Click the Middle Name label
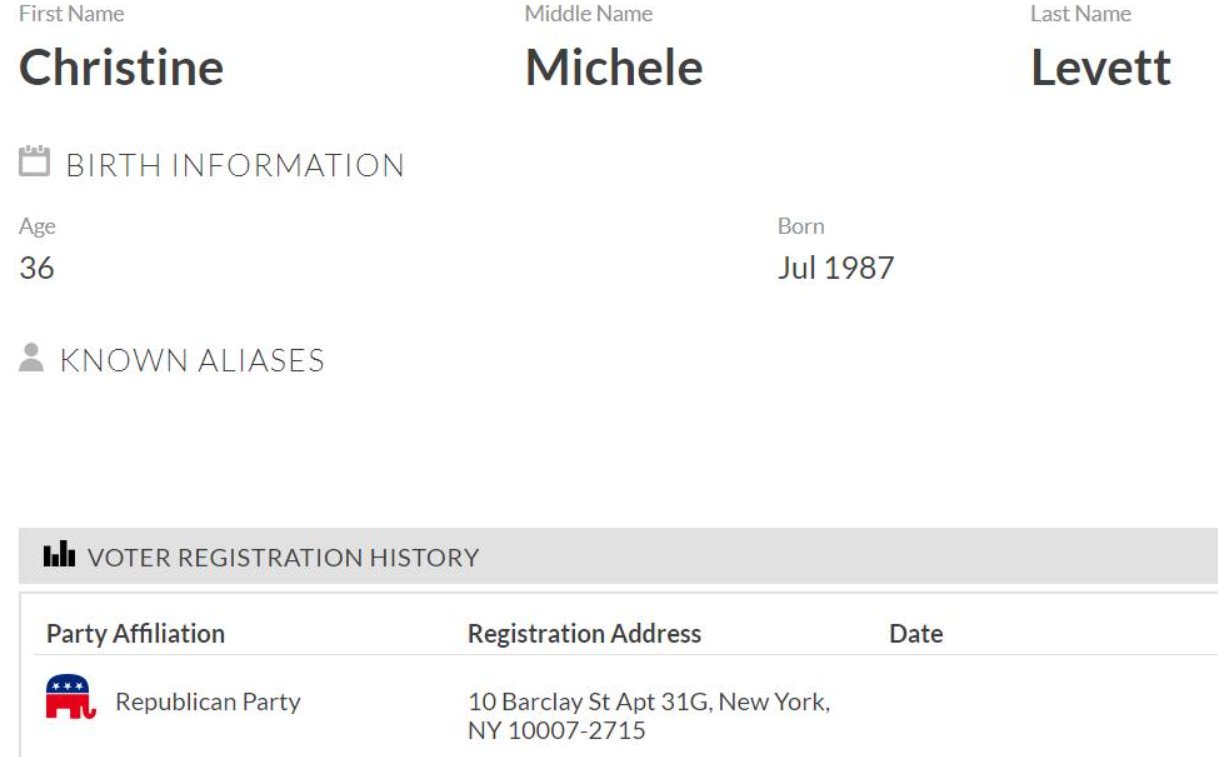Screen dimensions: 1218x757 [x=588, y=14]
